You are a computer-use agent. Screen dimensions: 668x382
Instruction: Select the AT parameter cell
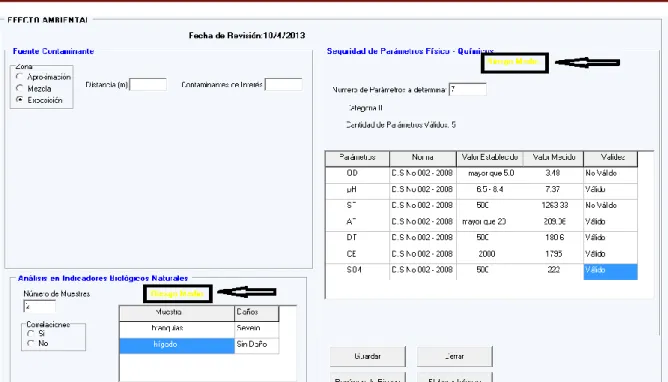tap(357, 222)
